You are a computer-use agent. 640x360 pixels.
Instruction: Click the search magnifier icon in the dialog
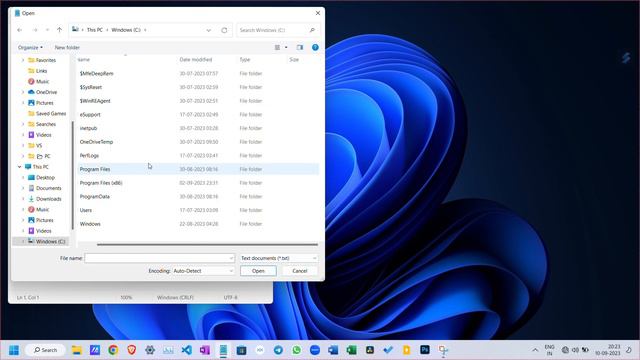(312, 30)
